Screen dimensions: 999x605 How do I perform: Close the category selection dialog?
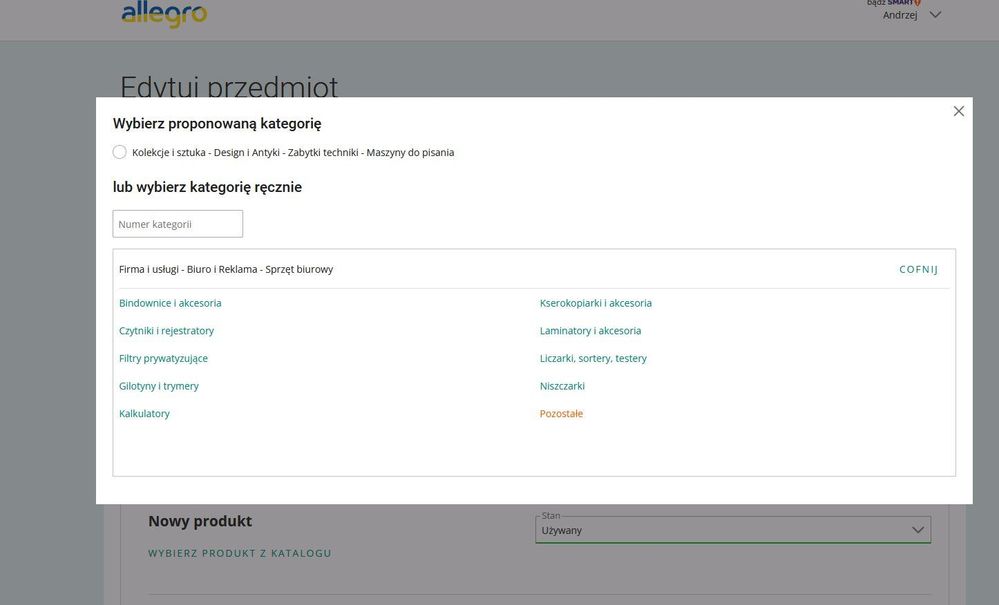[x=958, y=111]
